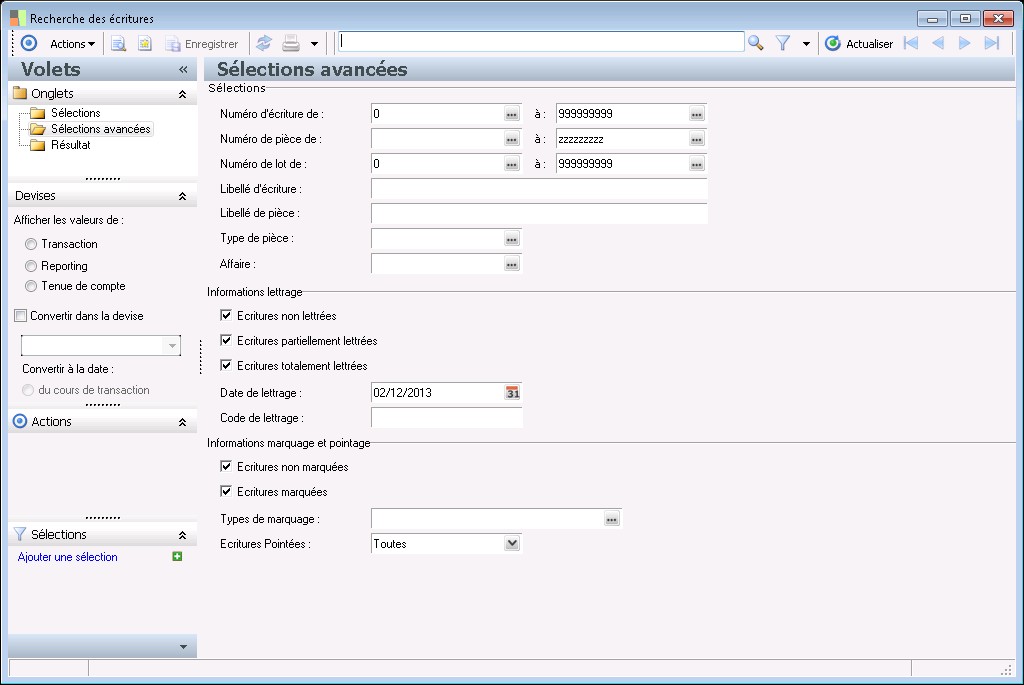1024x685 pixels.
Task: Open lookup for Numéro de pièce de
Action: coord(511,139)
